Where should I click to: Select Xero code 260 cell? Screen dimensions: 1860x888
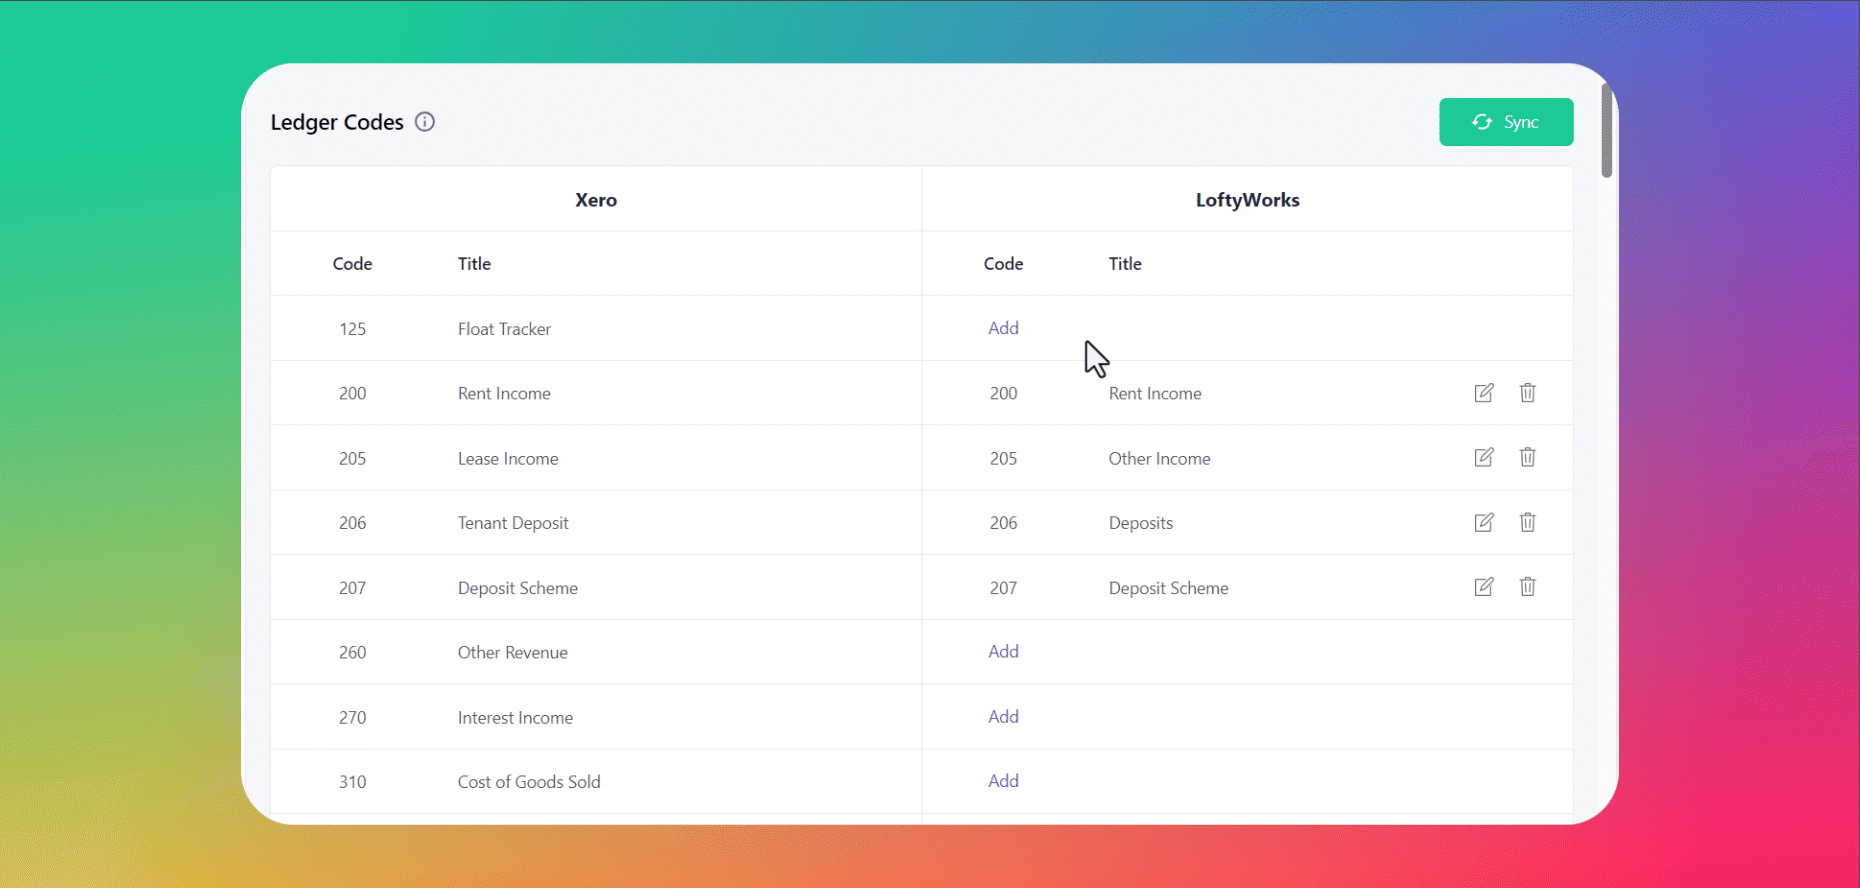coord(352,653)
